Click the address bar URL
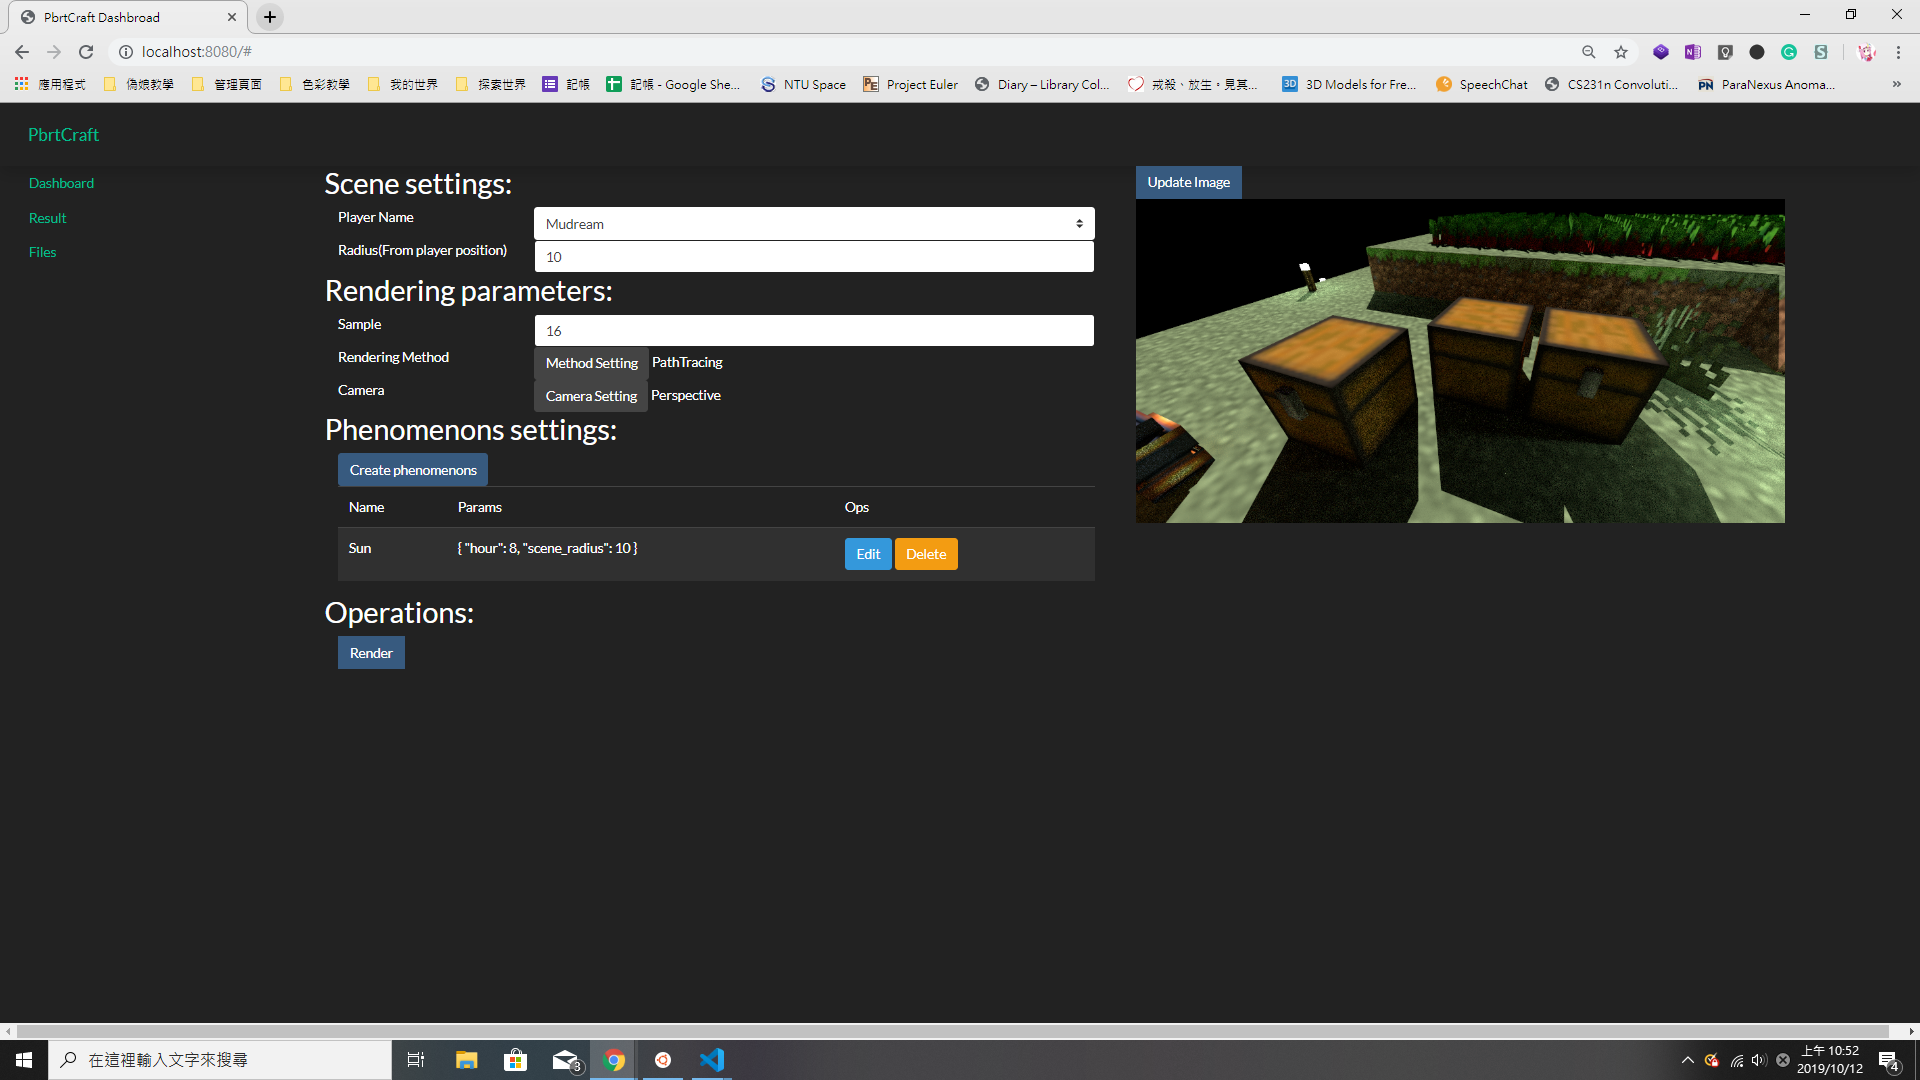The width and height of the screenshot is (1920, 1080). click(x=197, y=52)
